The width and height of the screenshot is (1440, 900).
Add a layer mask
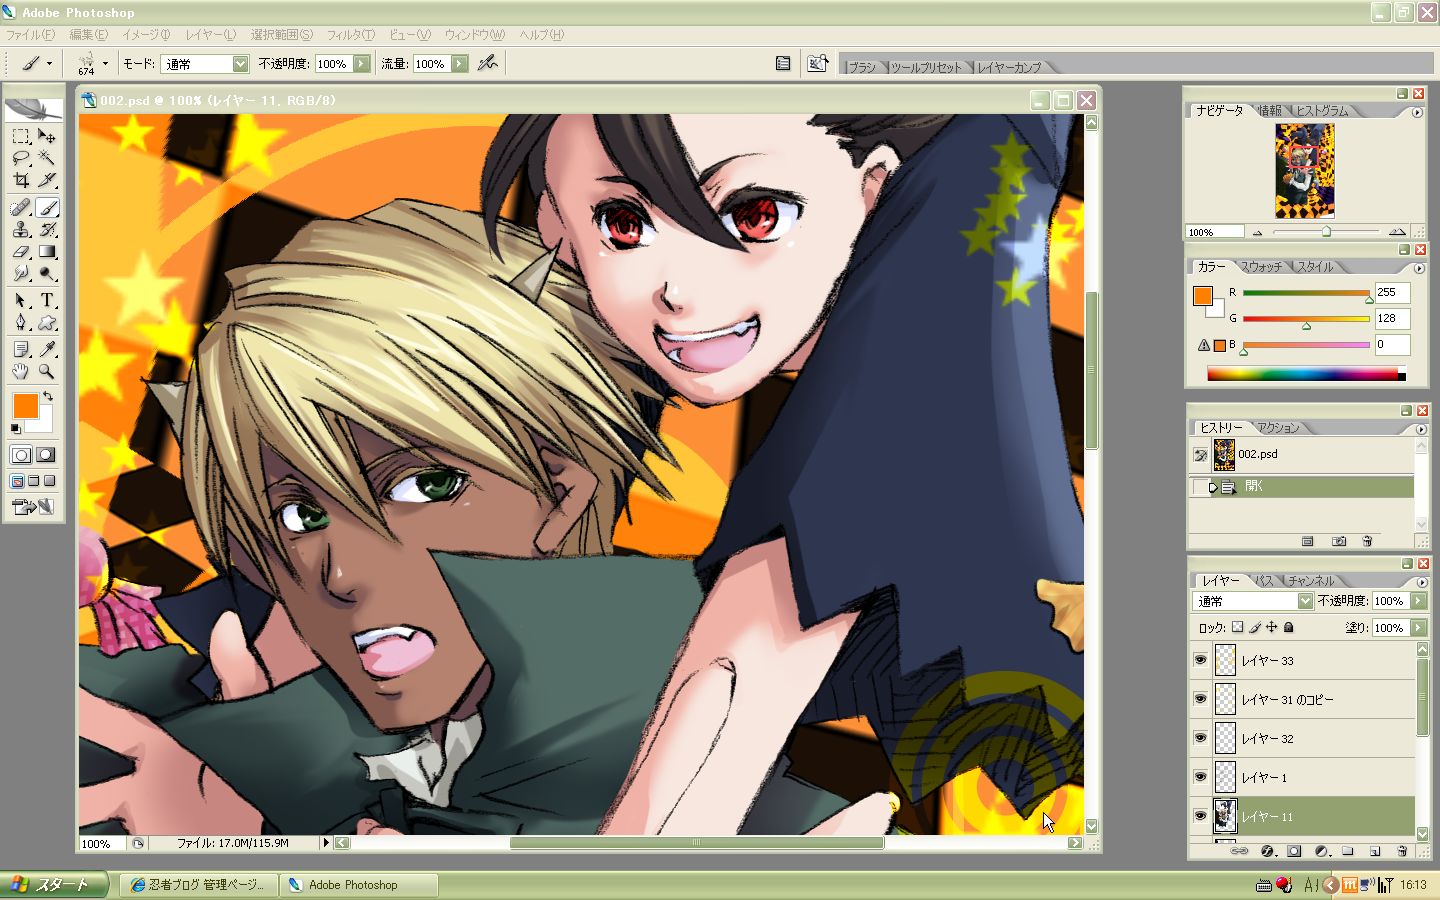(x=1294, y=852)
